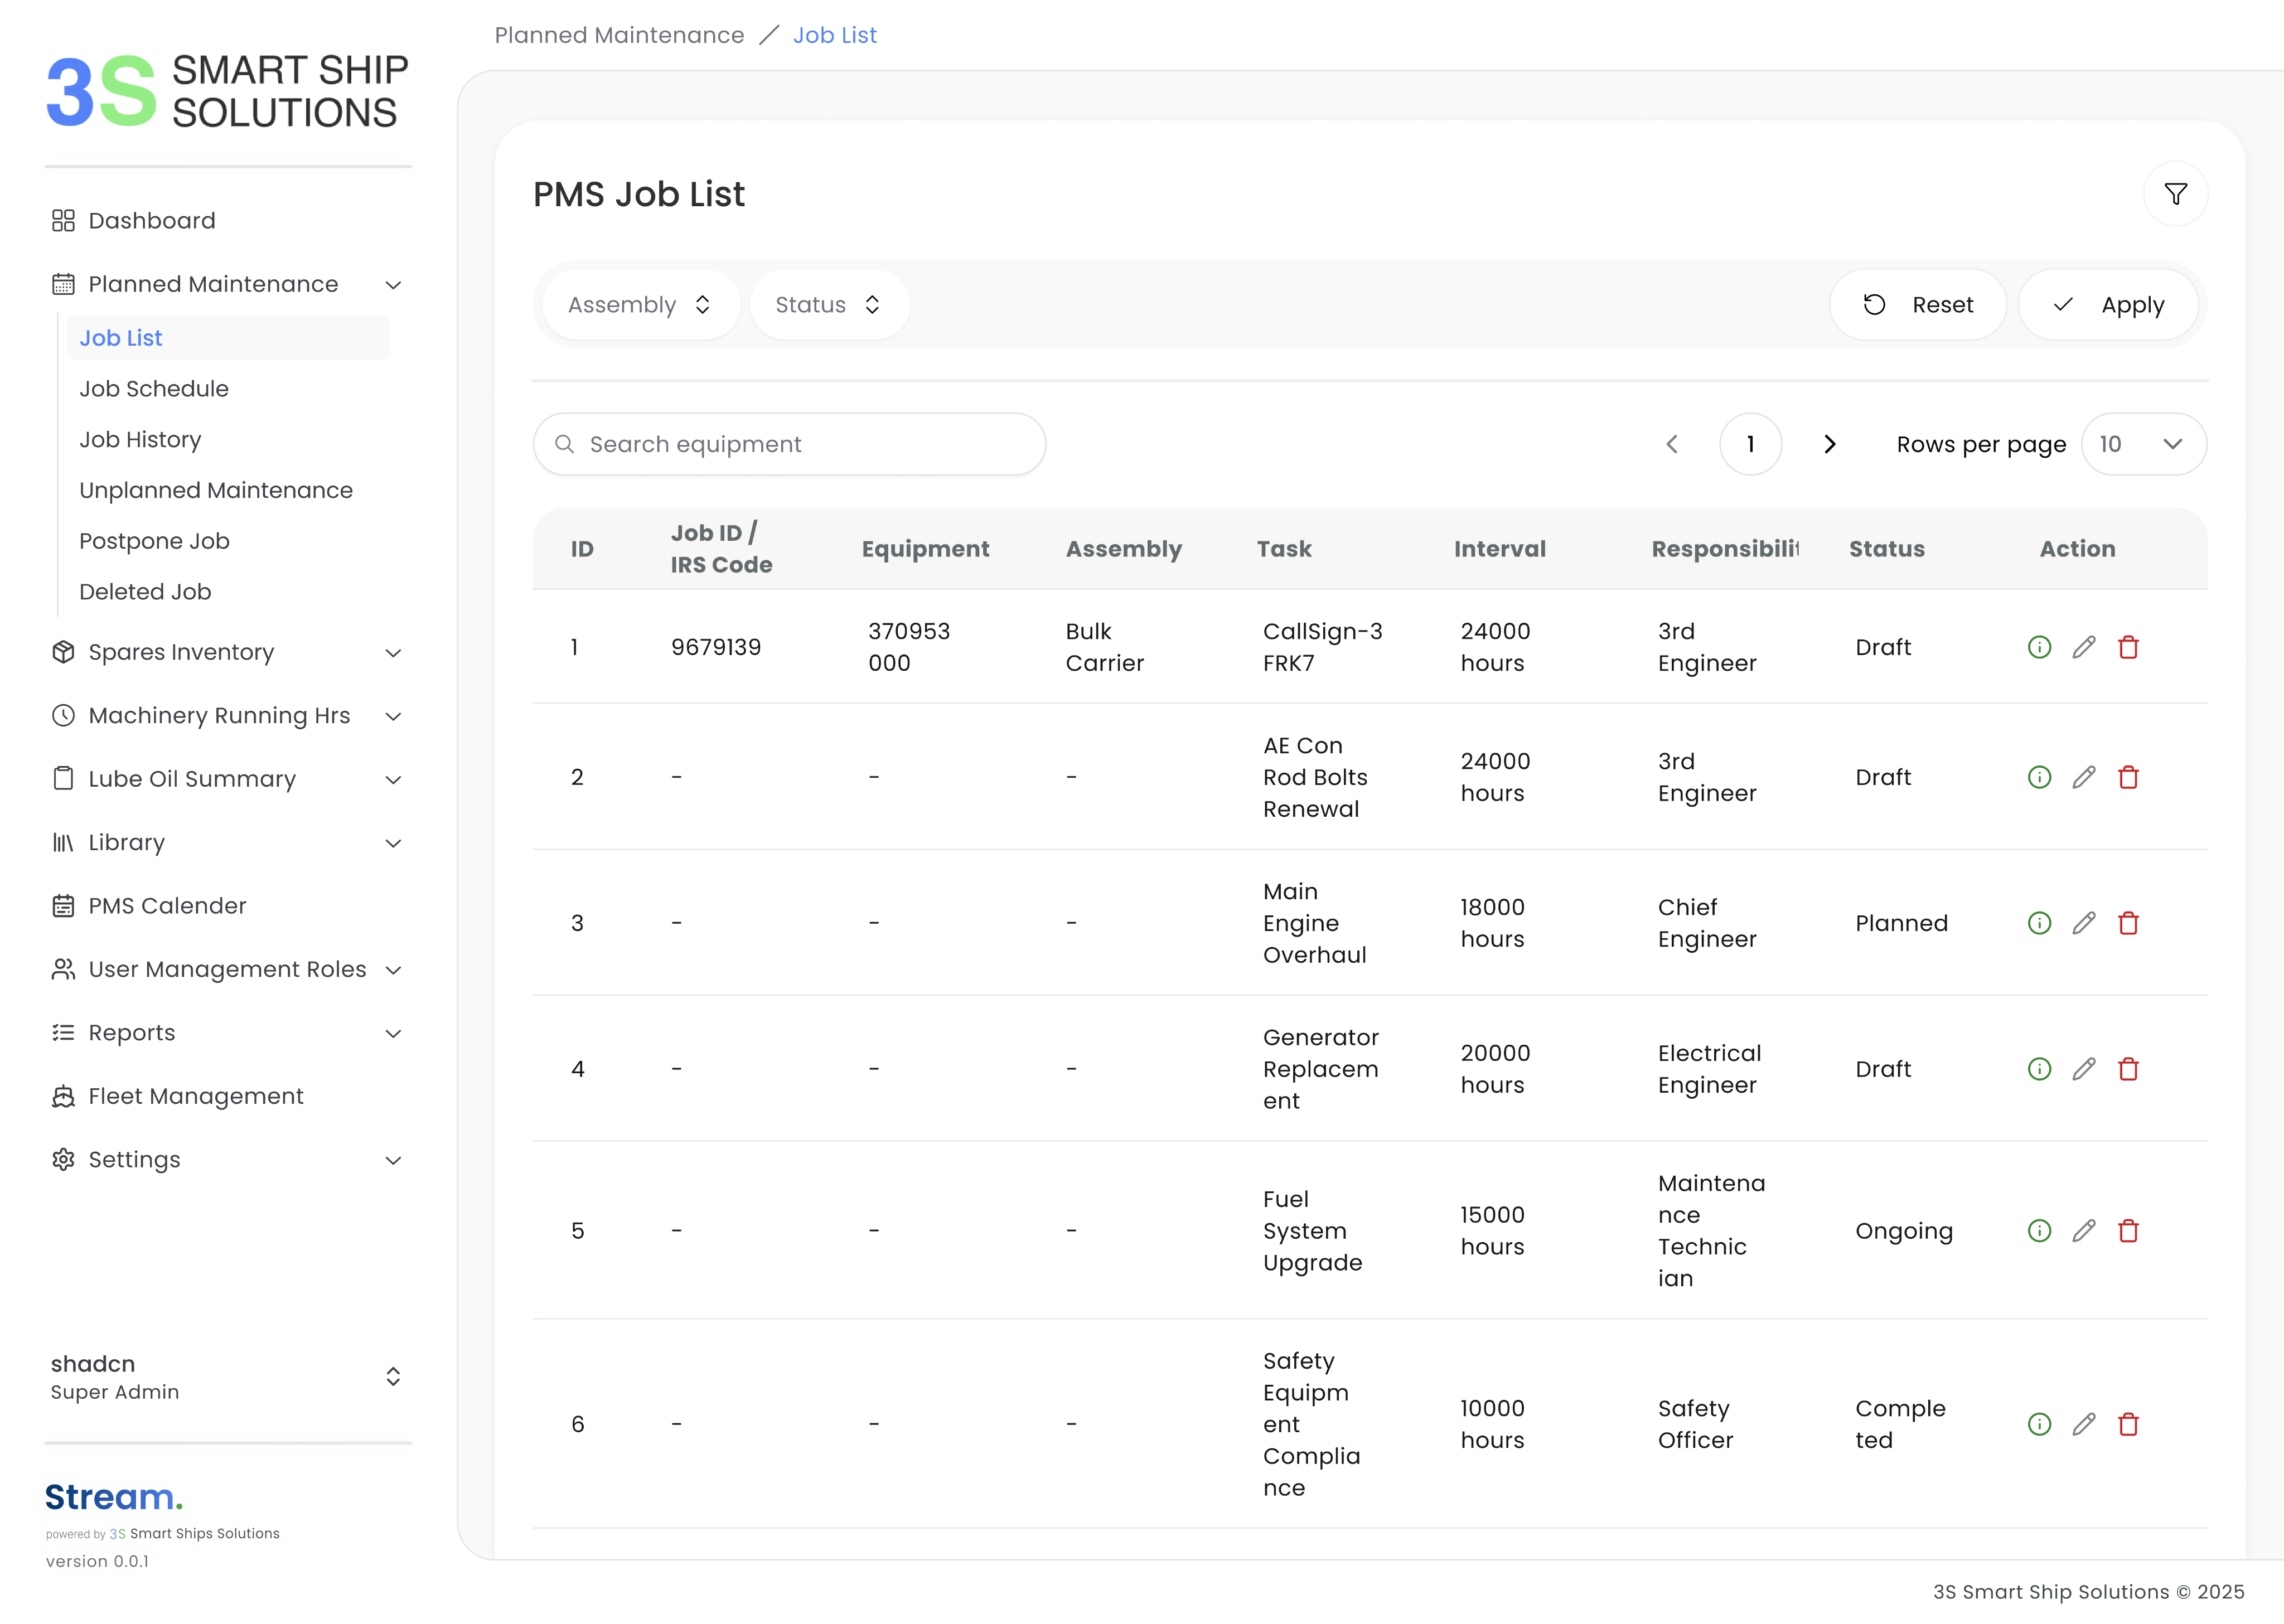2284x1624 pixels.
Task: Click the filter funnel icon
Action: [x=2175, y=194]
